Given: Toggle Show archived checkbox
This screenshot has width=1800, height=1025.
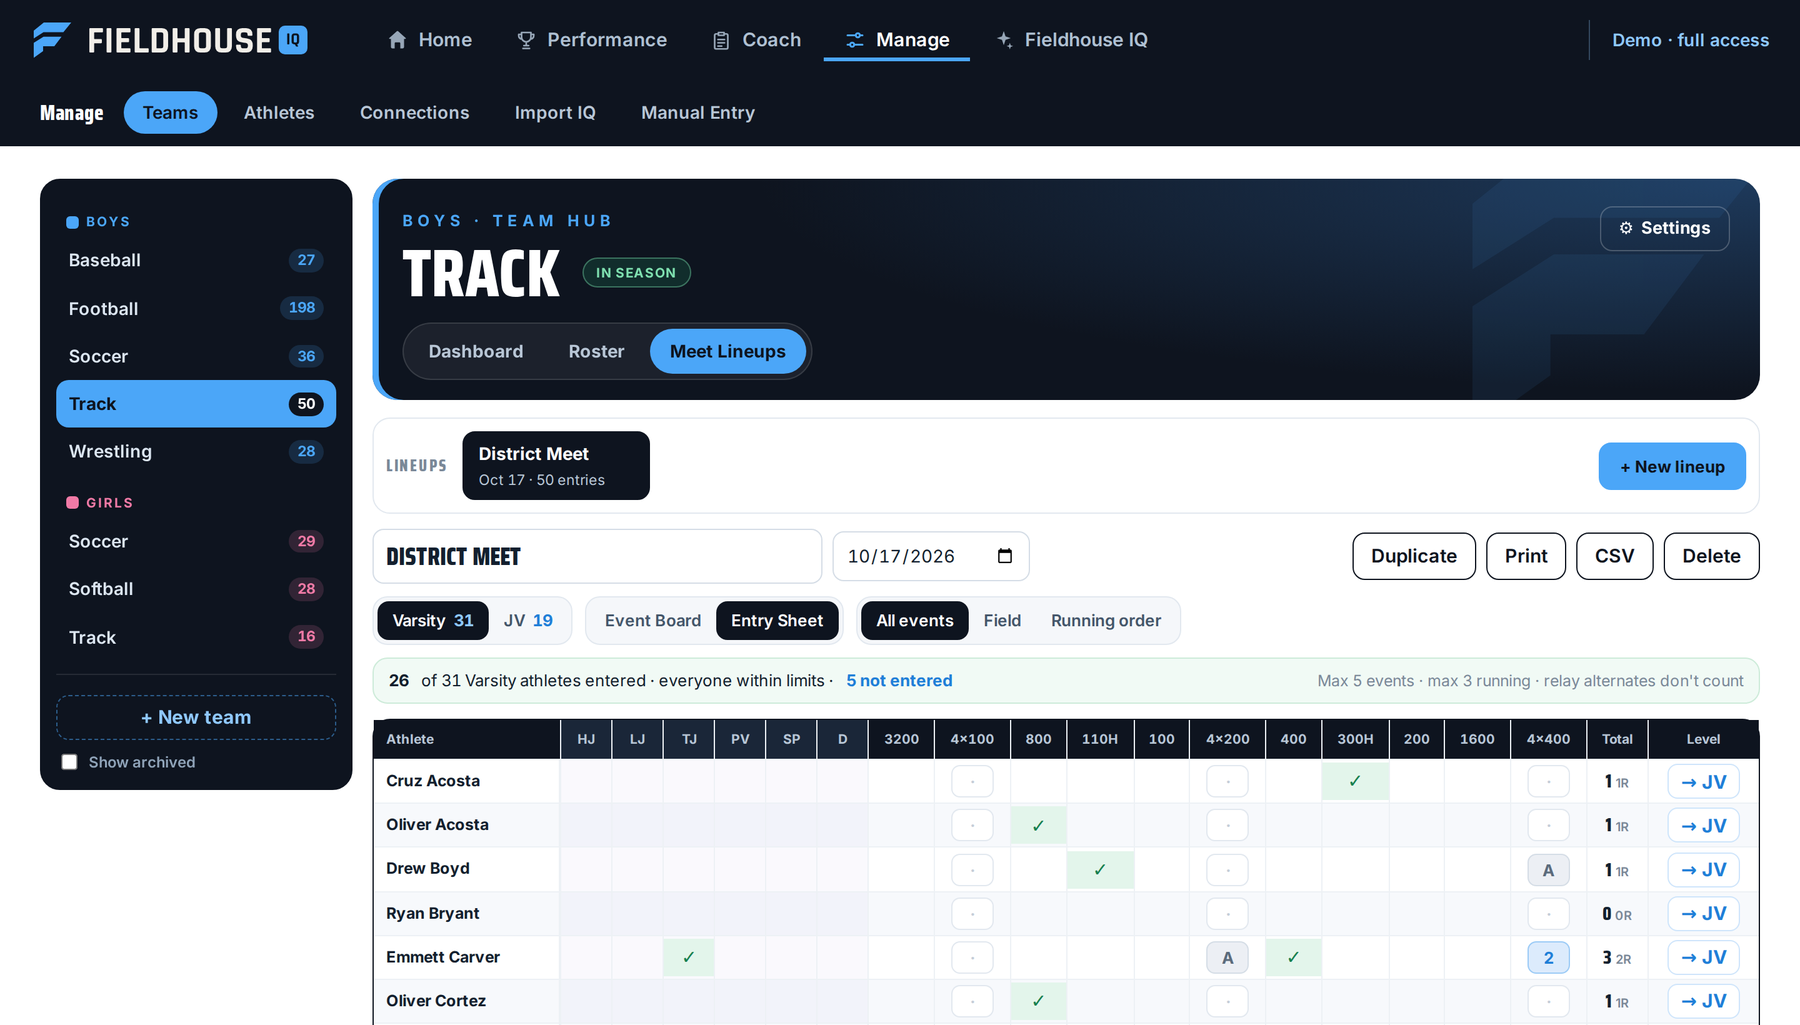Looking at the screenshot, I should [x=69, y=762].
